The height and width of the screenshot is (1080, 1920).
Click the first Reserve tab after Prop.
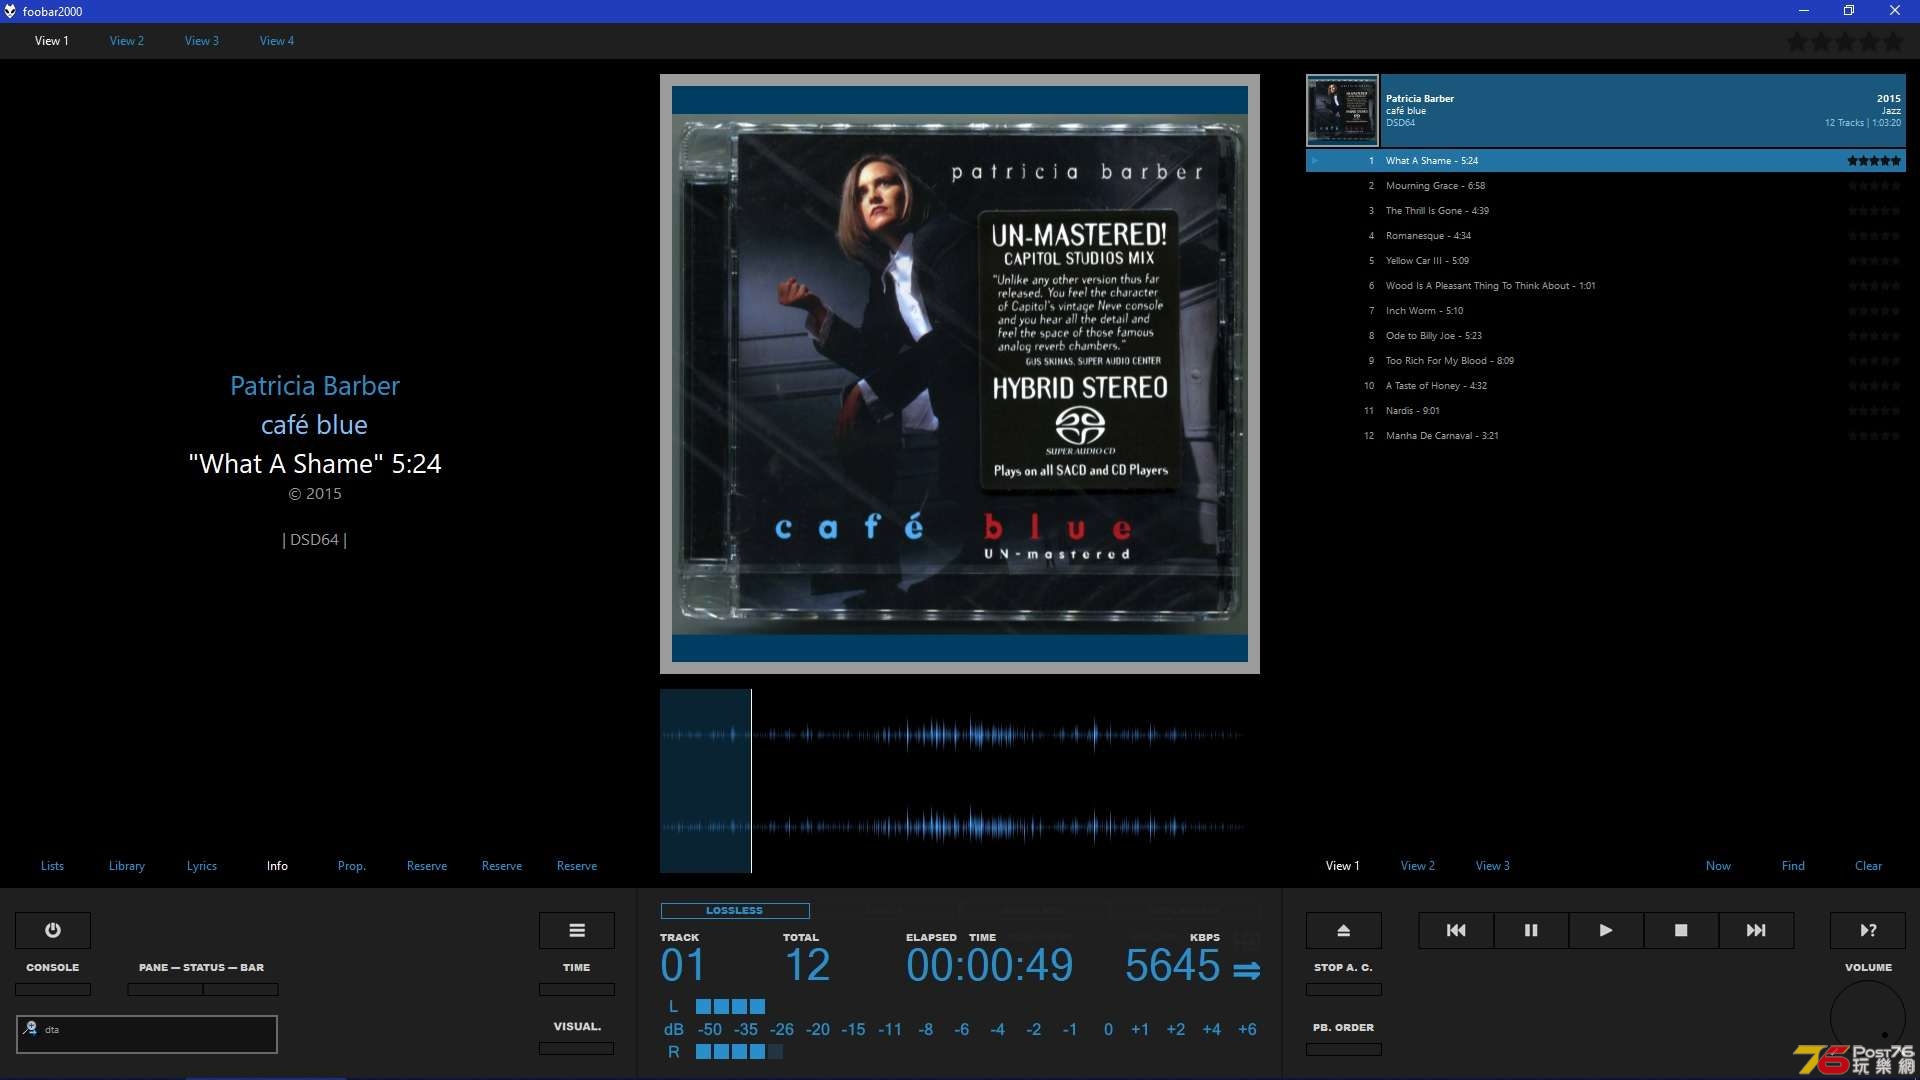[427, 866]
